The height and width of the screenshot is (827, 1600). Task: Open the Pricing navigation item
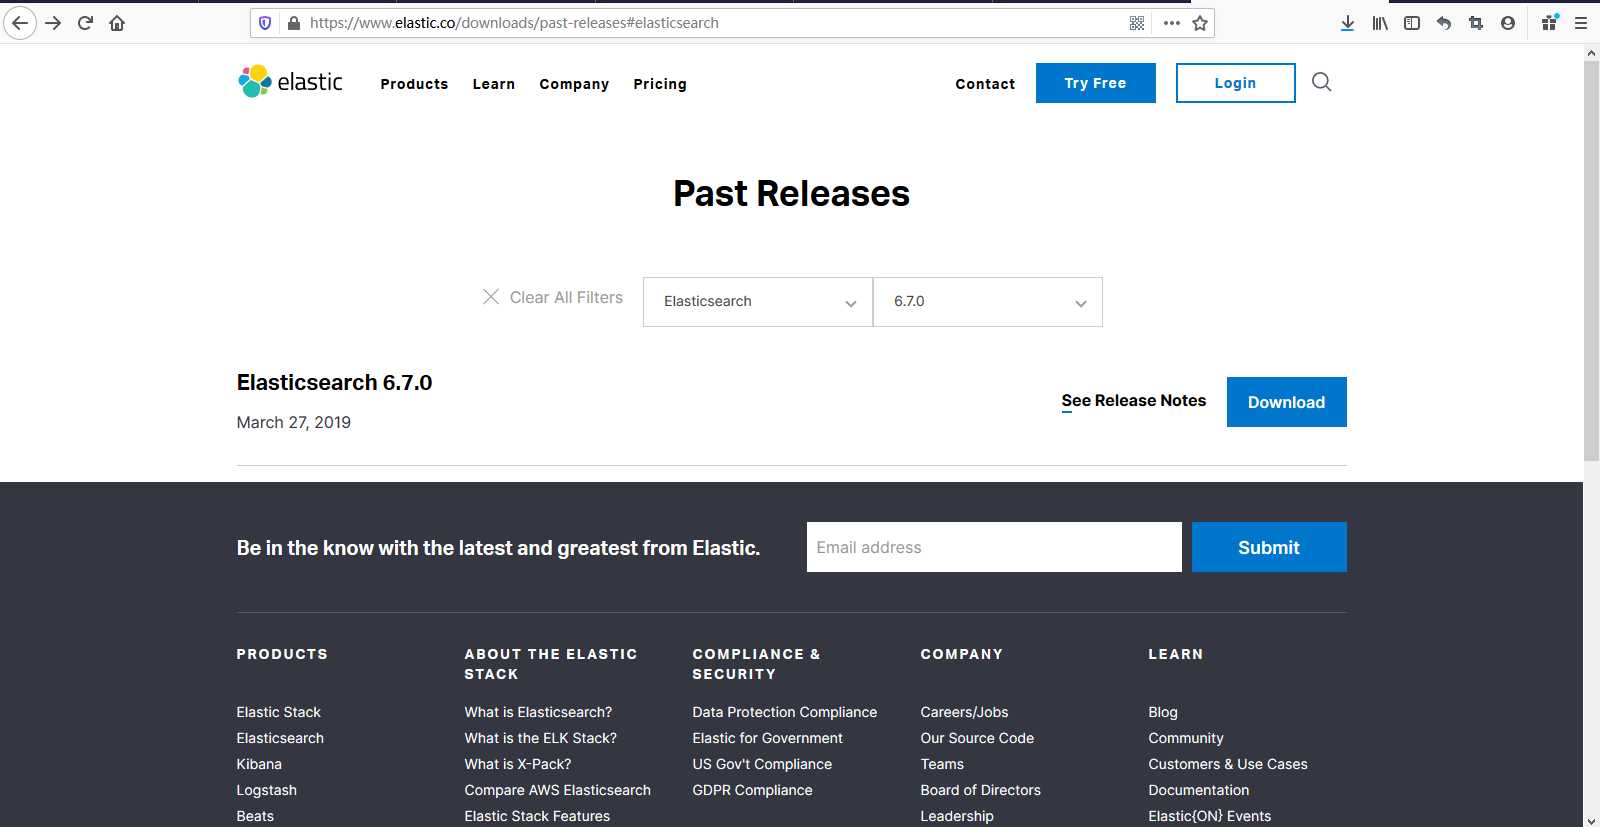pos(660,84)
